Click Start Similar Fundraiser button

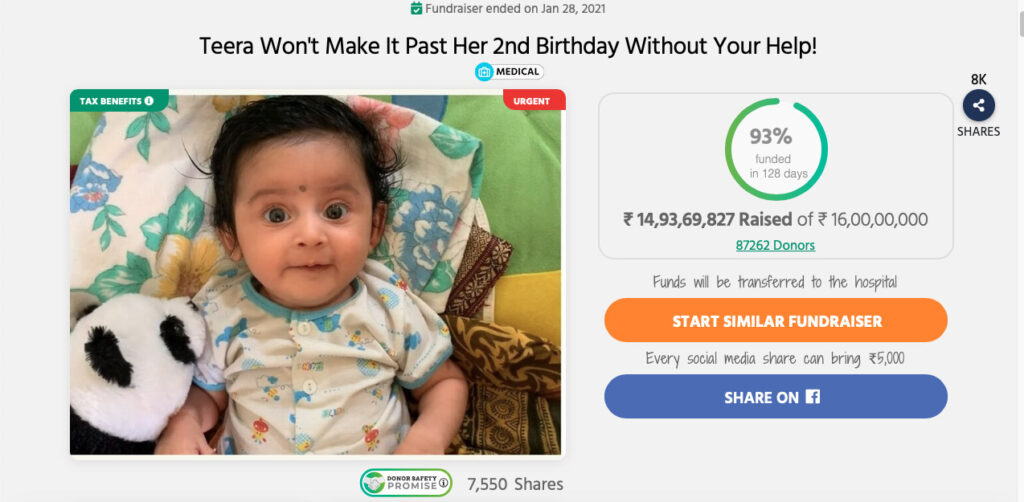pos(776,321)
